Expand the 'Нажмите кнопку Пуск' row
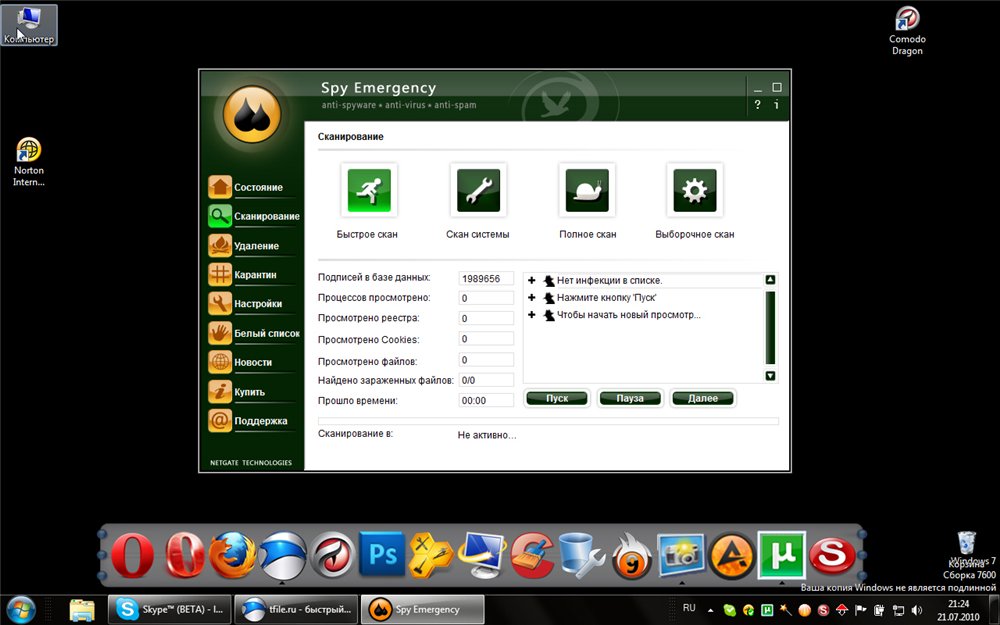The width and height of the screenshot is (1000, 625). click(531, 297)
